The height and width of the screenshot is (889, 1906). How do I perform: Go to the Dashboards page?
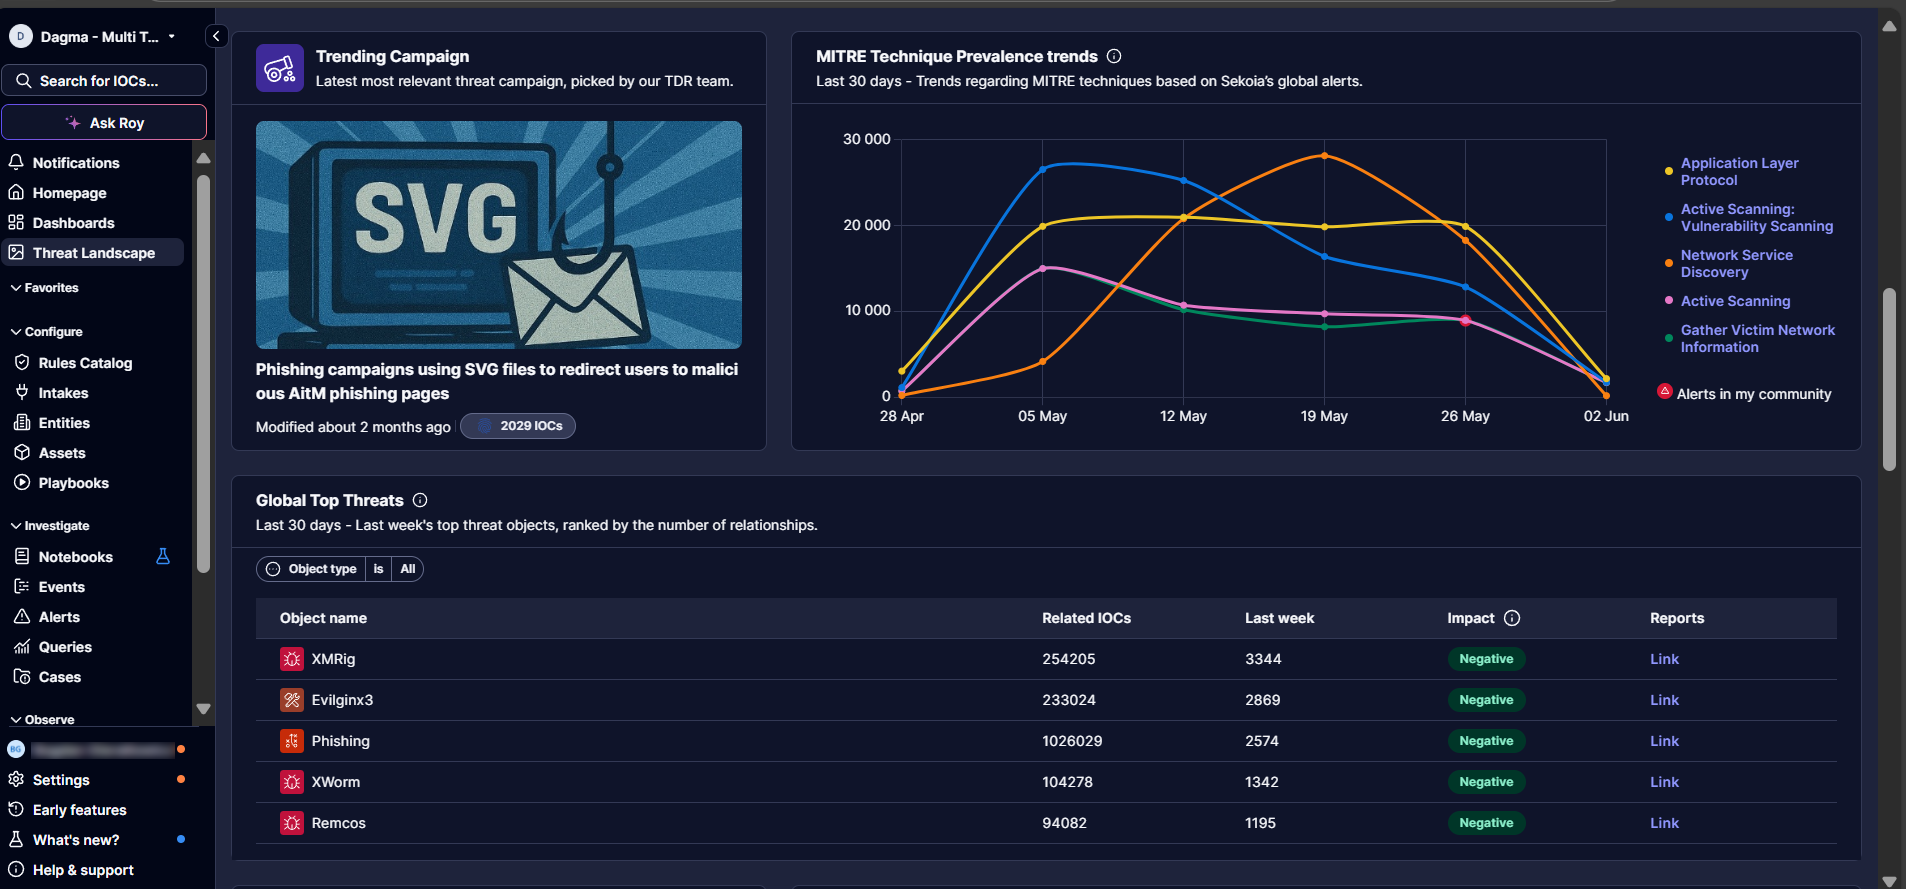tap(73, 223)
